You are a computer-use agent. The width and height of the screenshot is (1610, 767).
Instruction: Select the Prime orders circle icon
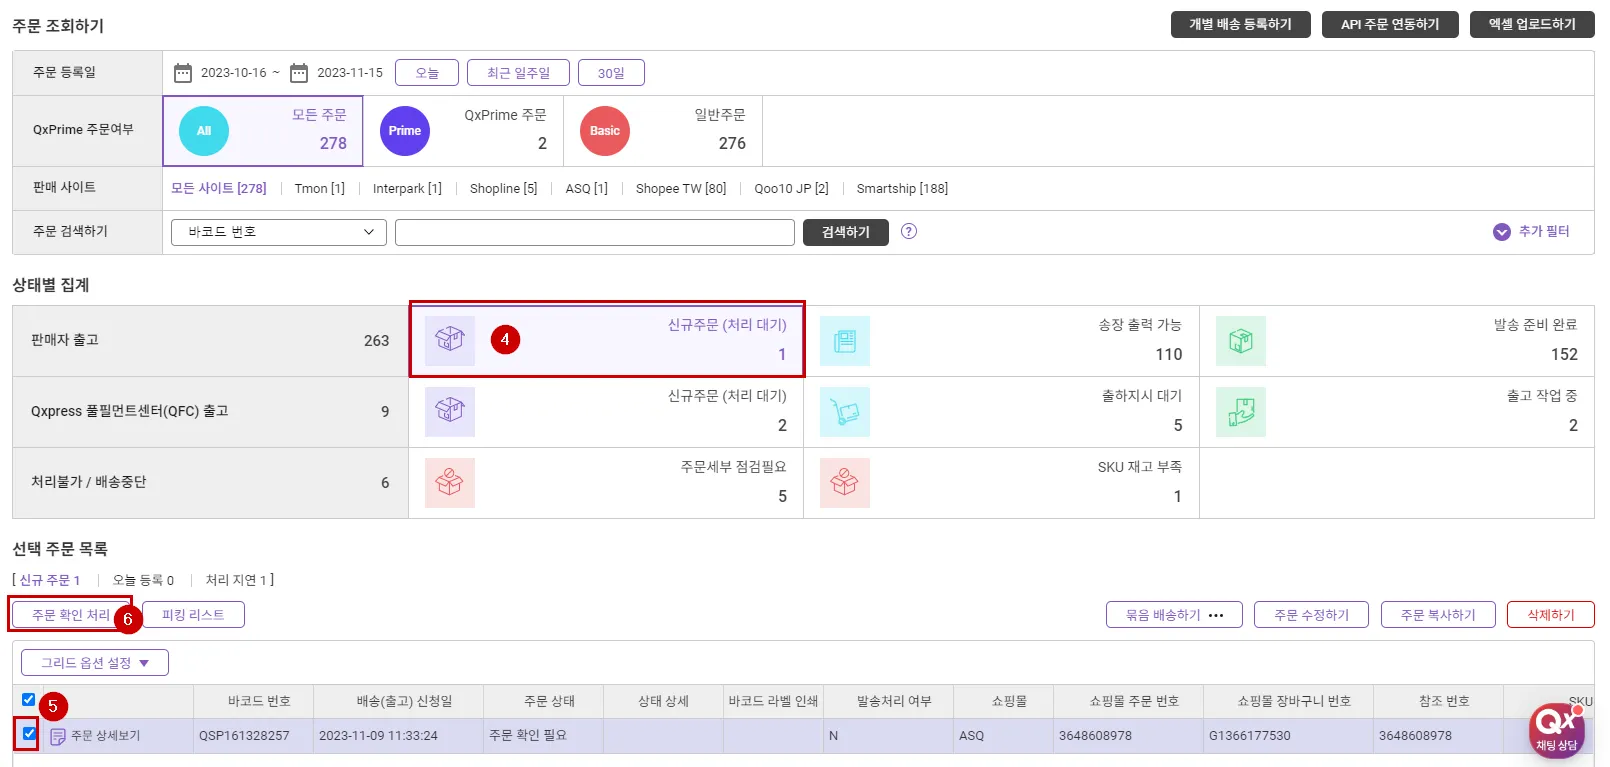[x=405, y=131]
